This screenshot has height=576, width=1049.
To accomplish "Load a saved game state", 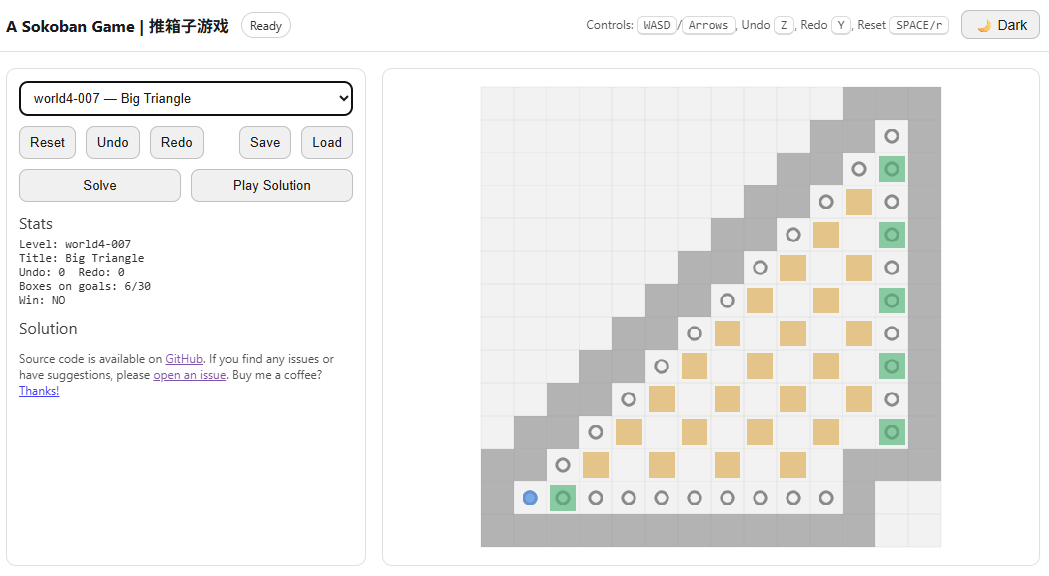I will [x=327, y=142].
